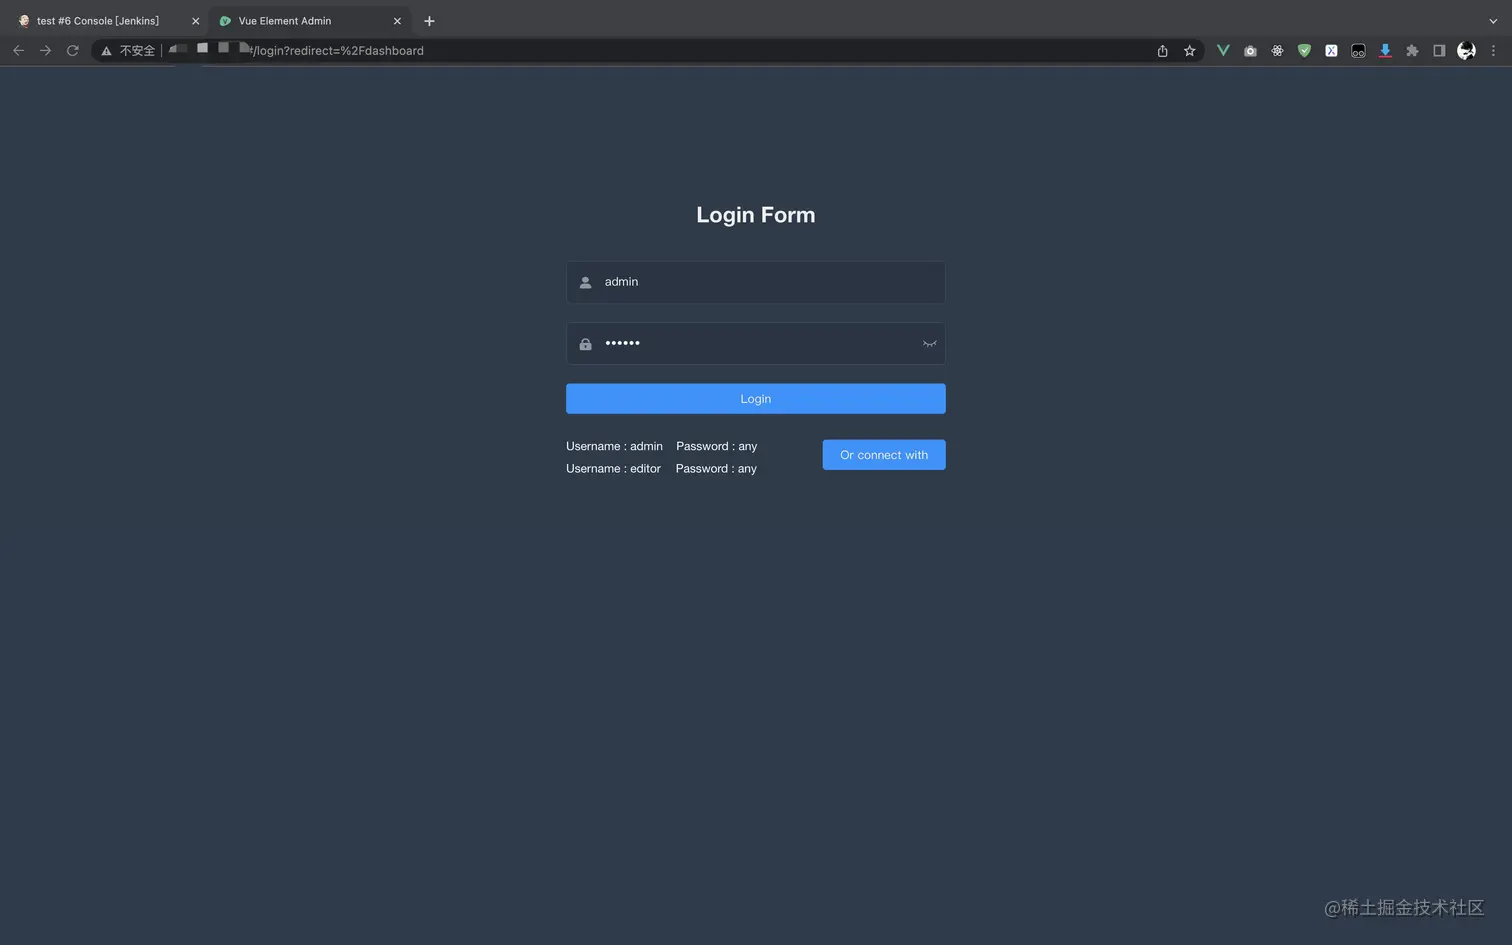
Task: Click the camera screenshot extension icon
Action: click(x=1250, y=51)
